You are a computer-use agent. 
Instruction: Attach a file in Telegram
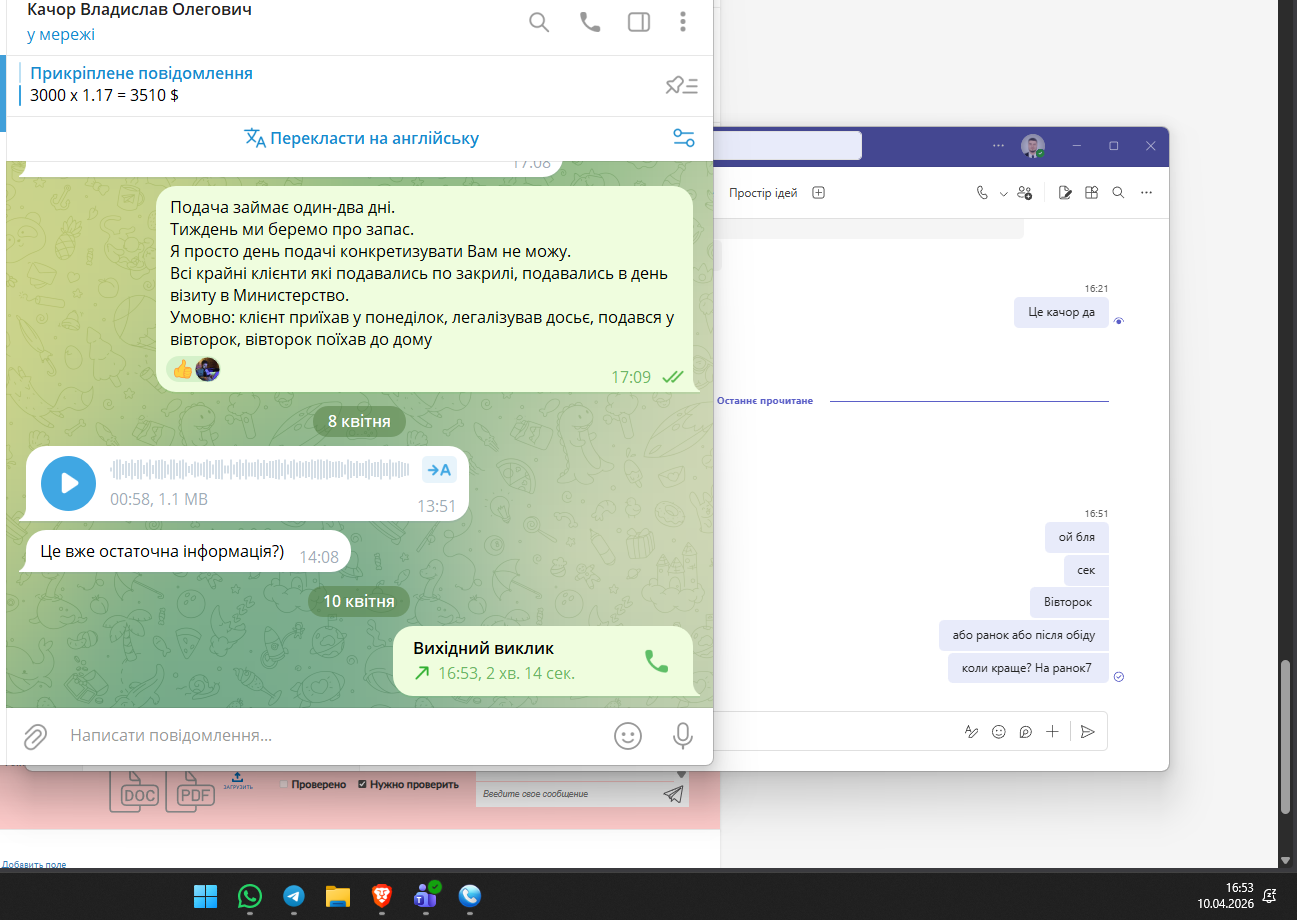pos(35,737)
